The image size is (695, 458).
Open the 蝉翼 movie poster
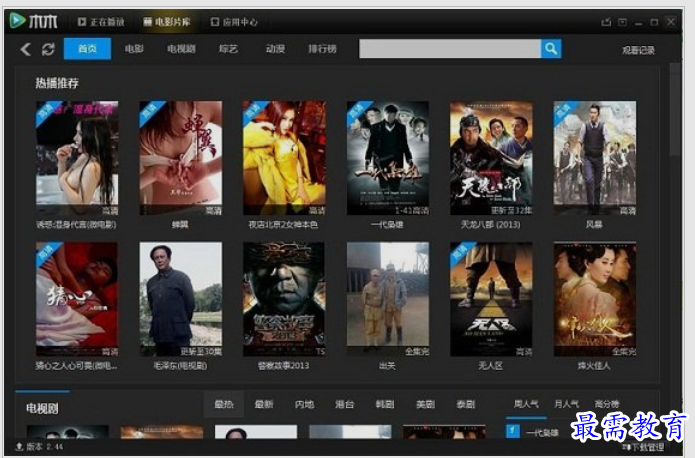tap(181, 158)
